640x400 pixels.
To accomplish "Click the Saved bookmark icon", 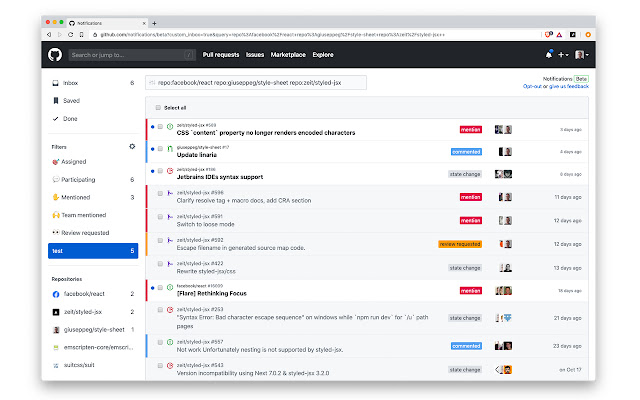I will tap(56, 100).
